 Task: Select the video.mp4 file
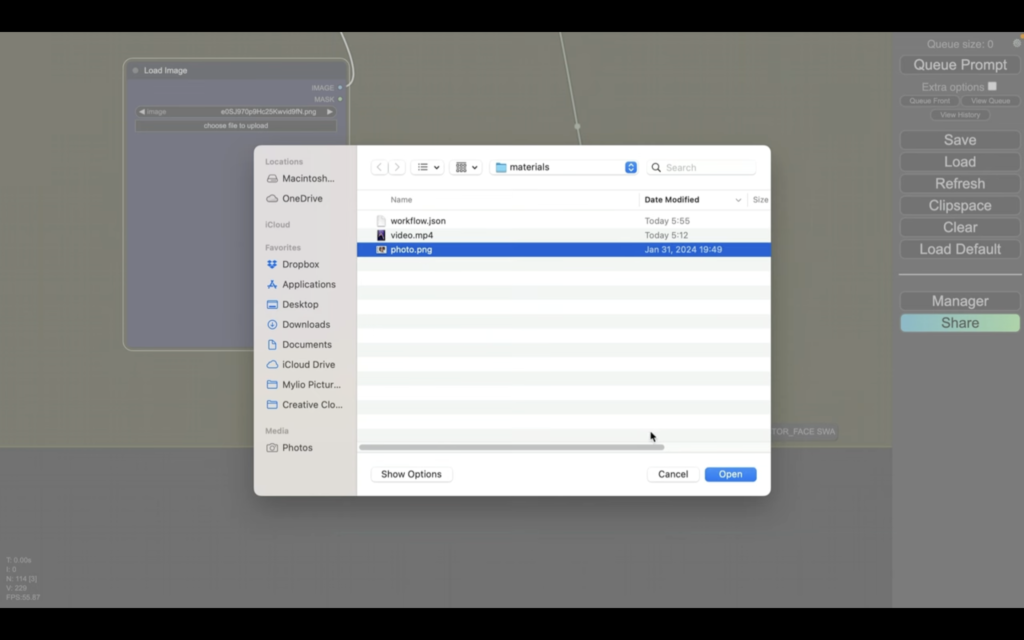(x=411, y=236)
